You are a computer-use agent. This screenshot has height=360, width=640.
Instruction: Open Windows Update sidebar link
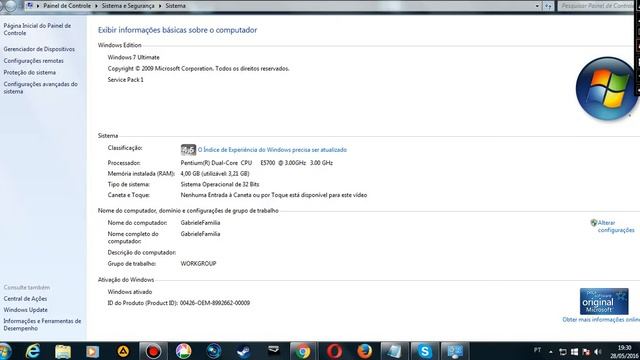pyautogui.click(x=25, y=310)
